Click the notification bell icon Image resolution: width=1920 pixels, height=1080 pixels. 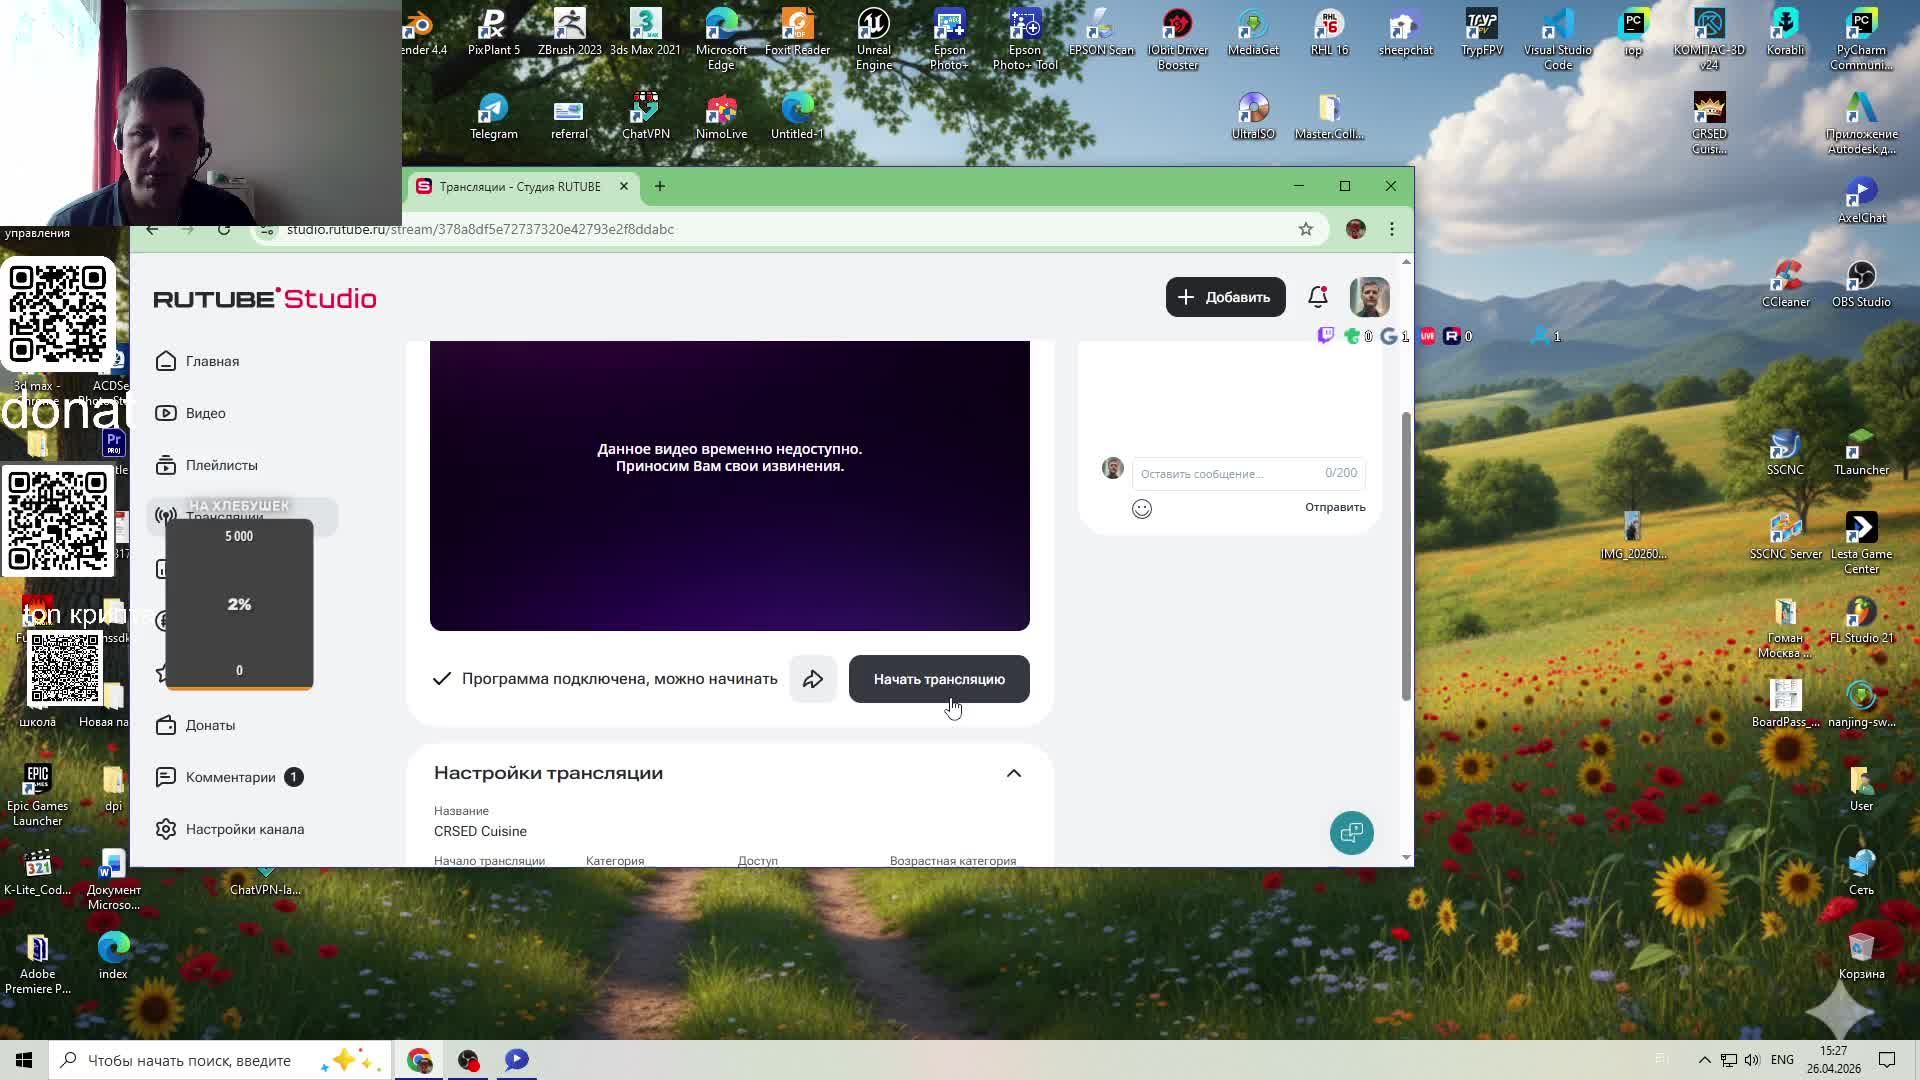[x=1318, y=297]
